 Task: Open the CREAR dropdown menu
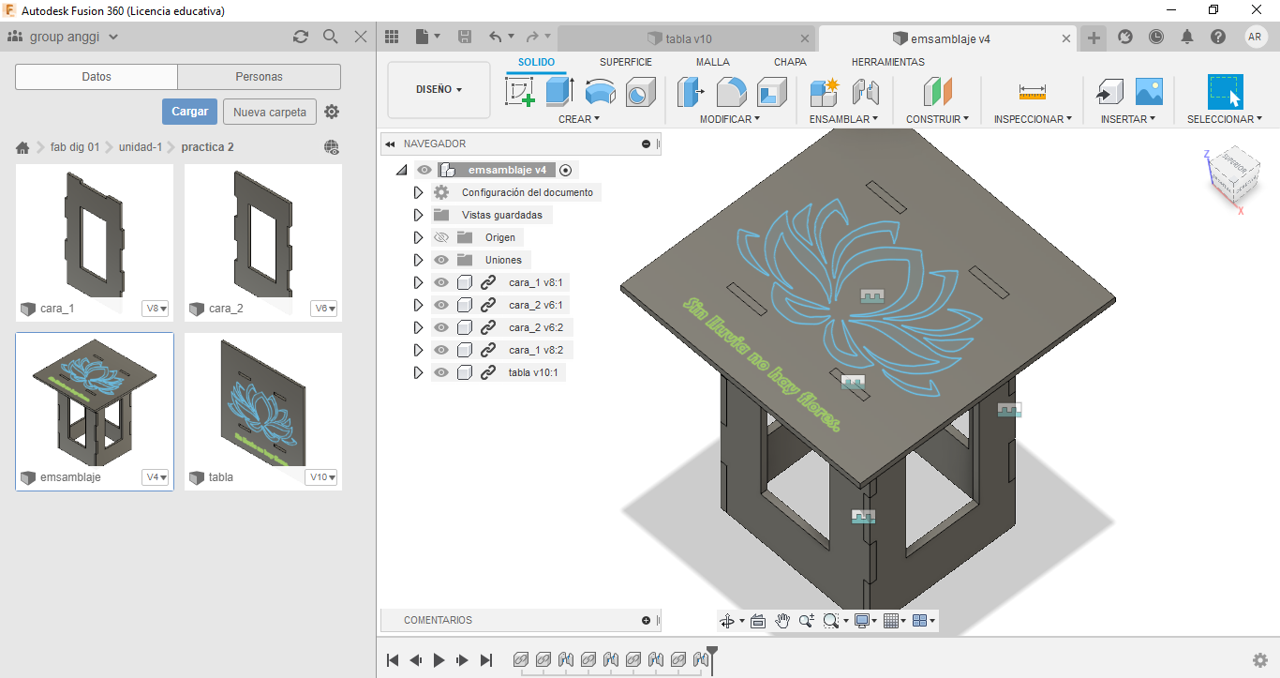579,119
